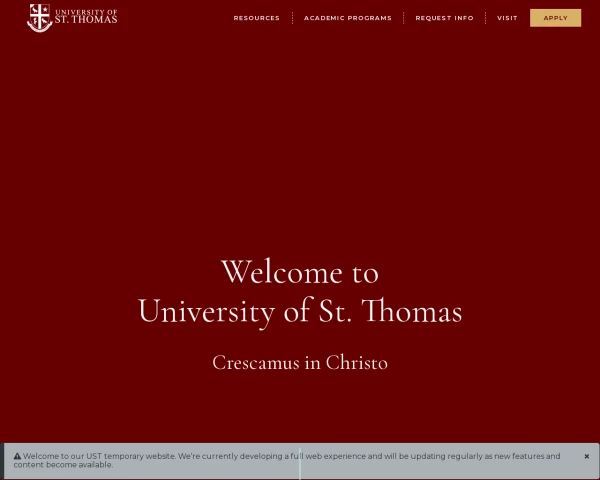This screenshot has width=600, height=480.
Task: Click the warning triangle icon in banner
Action: click(17, 456)
